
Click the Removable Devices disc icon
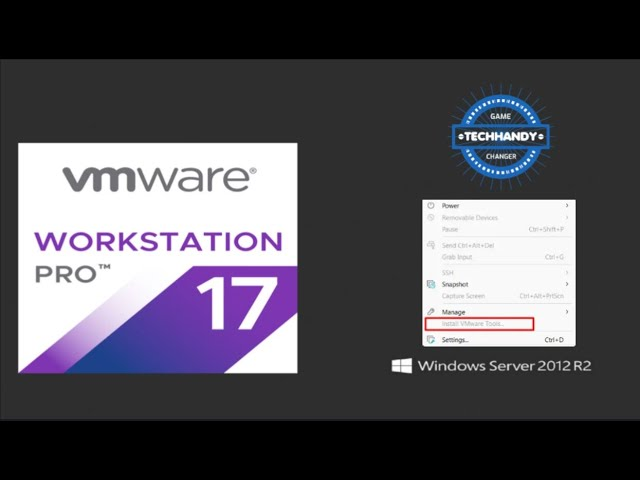431,218
